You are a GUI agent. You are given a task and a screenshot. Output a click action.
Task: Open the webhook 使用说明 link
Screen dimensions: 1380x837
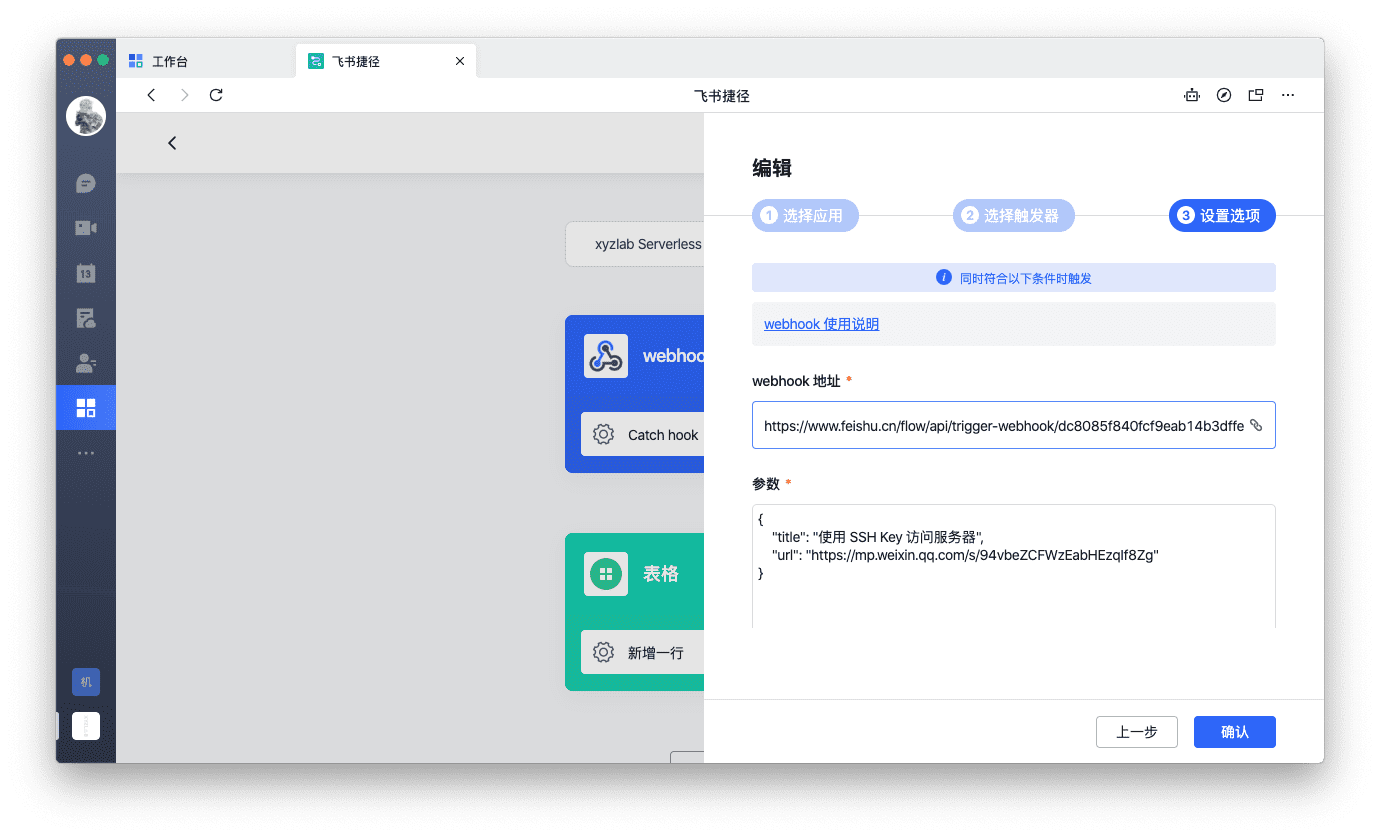pyautogui.click(x=821, y=324)
